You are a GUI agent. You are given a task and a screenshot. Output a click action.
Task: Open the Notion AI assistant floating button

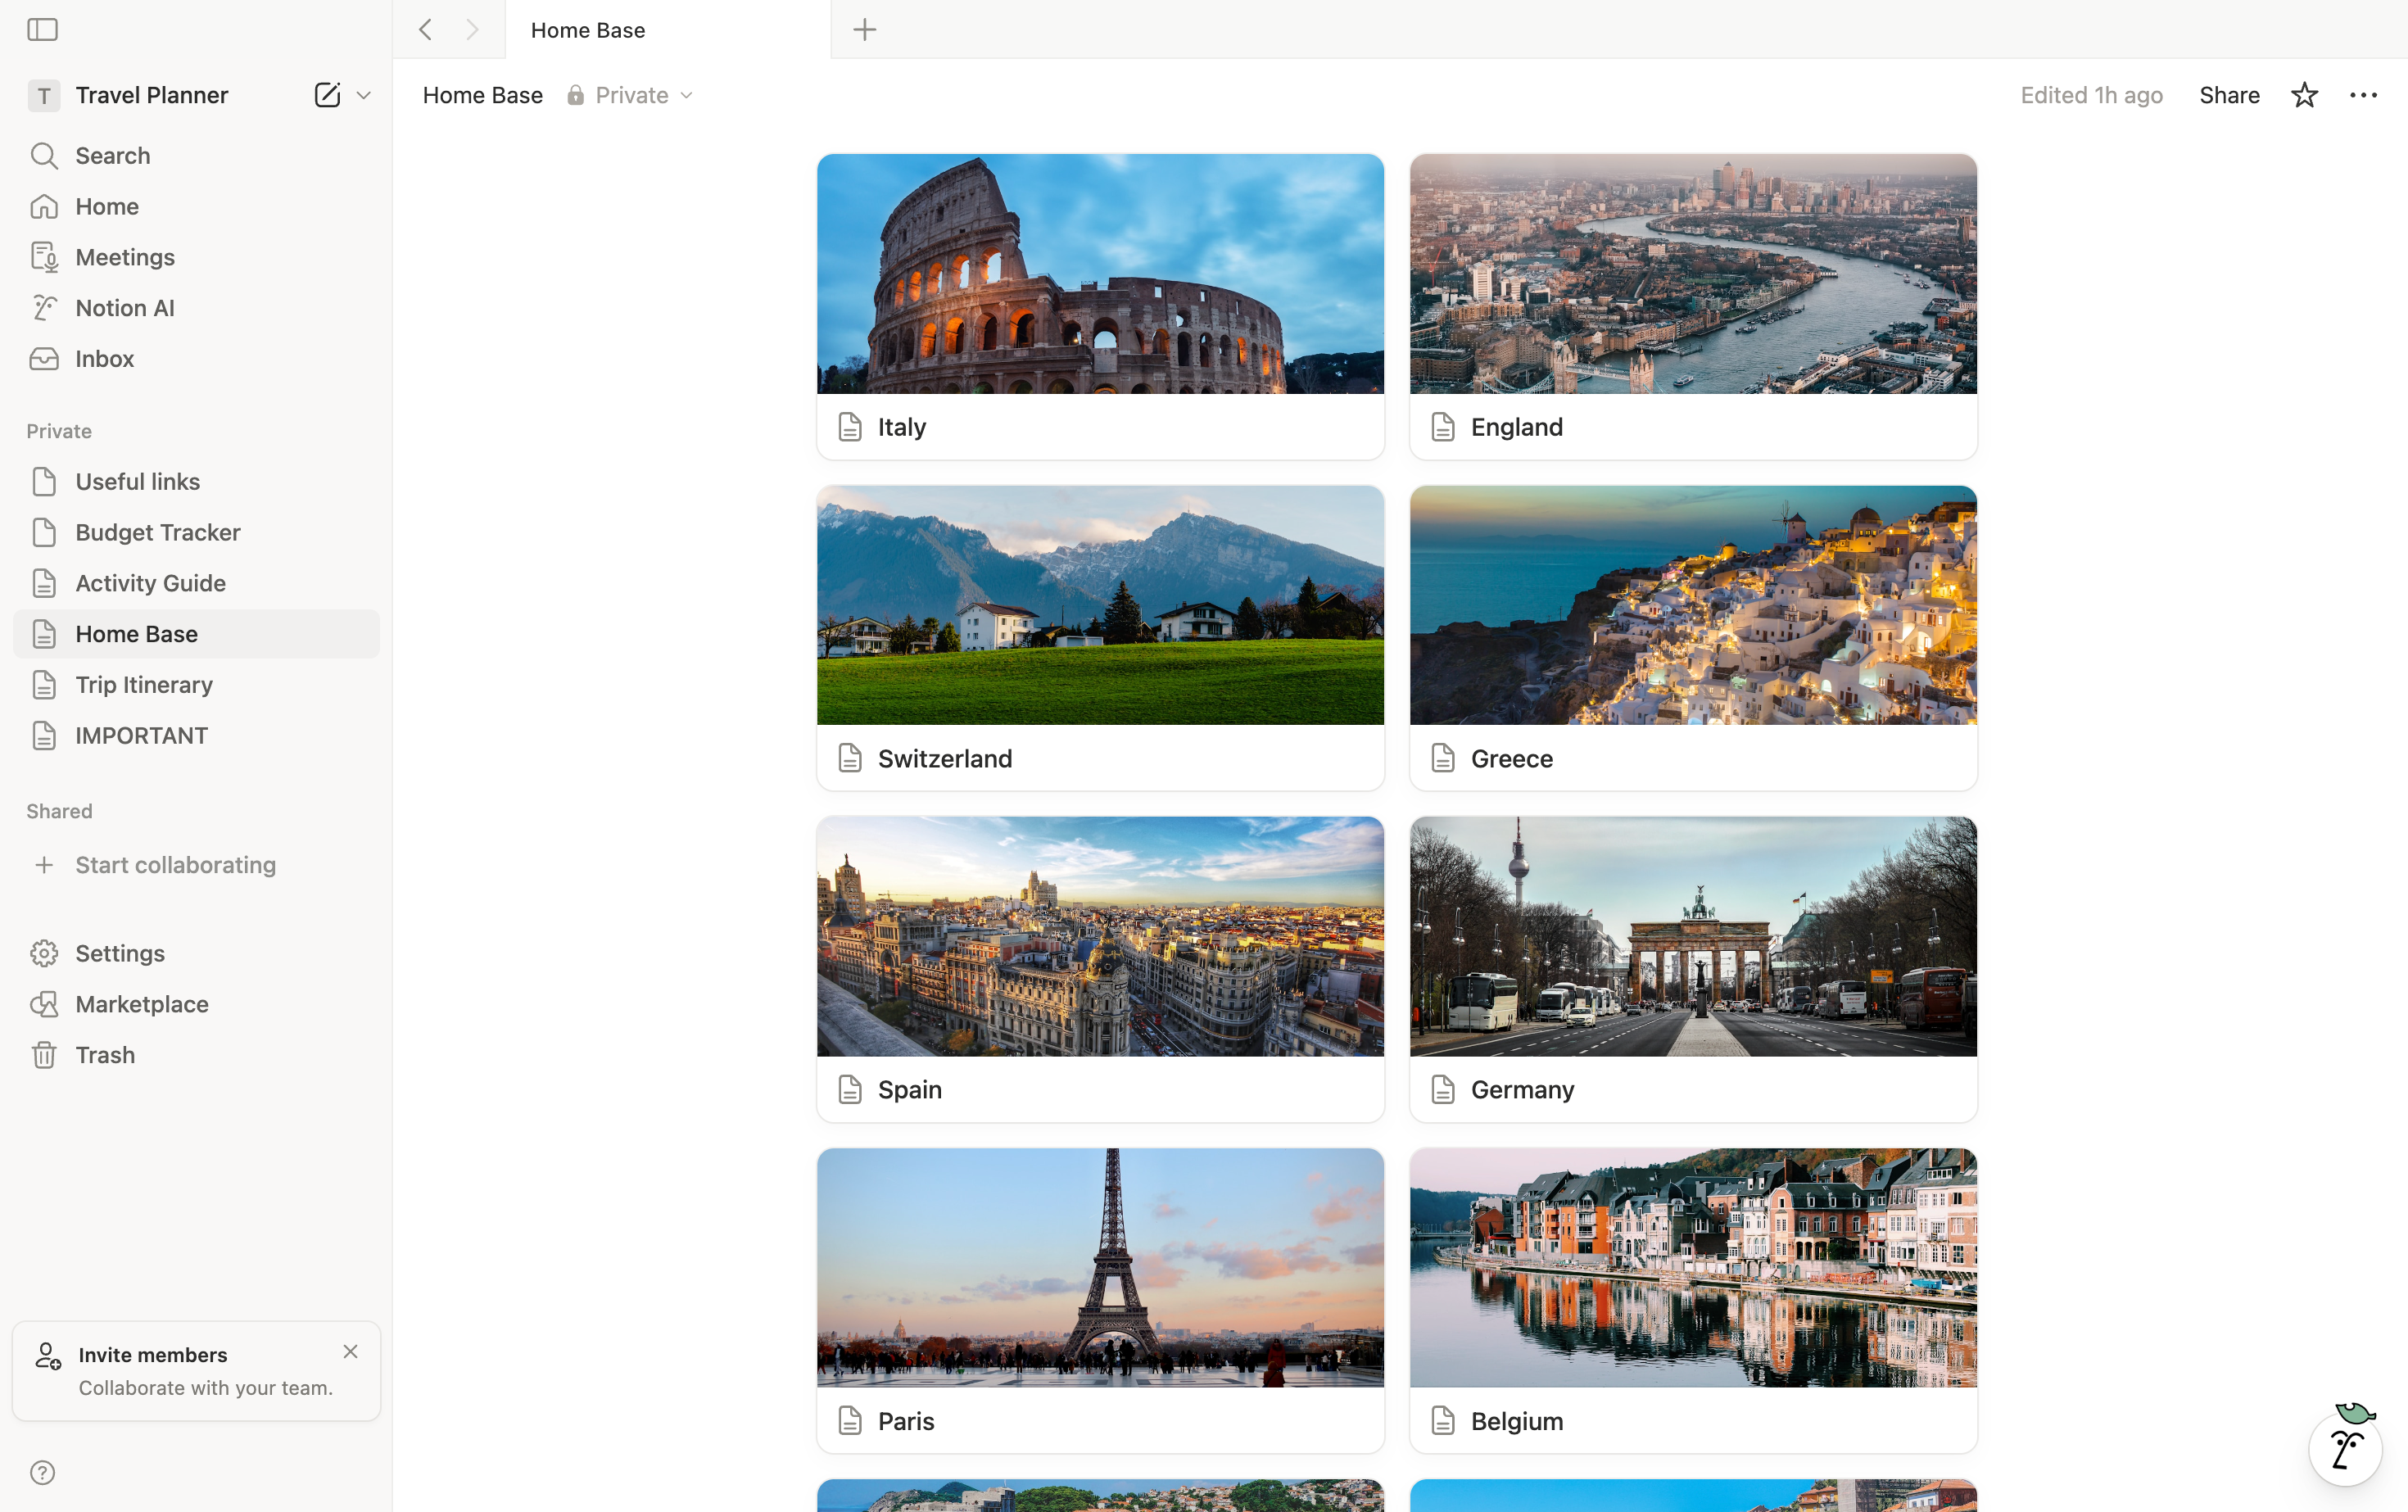pos(2345,1449)
